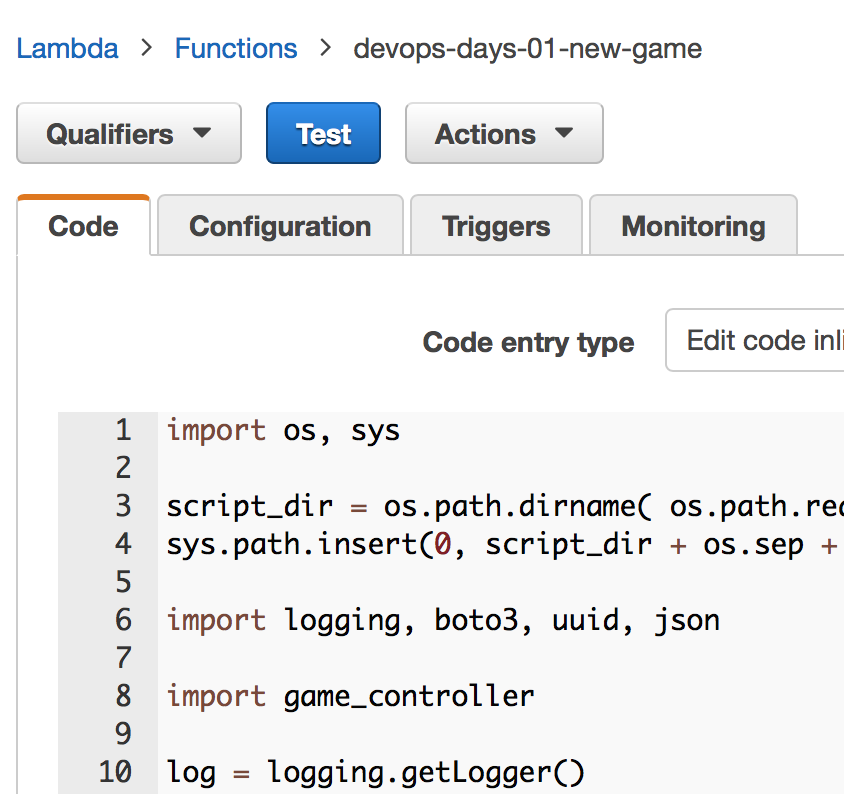Click line number 1 in the gutter
This screenshot has width=844, height=794.
122,430
